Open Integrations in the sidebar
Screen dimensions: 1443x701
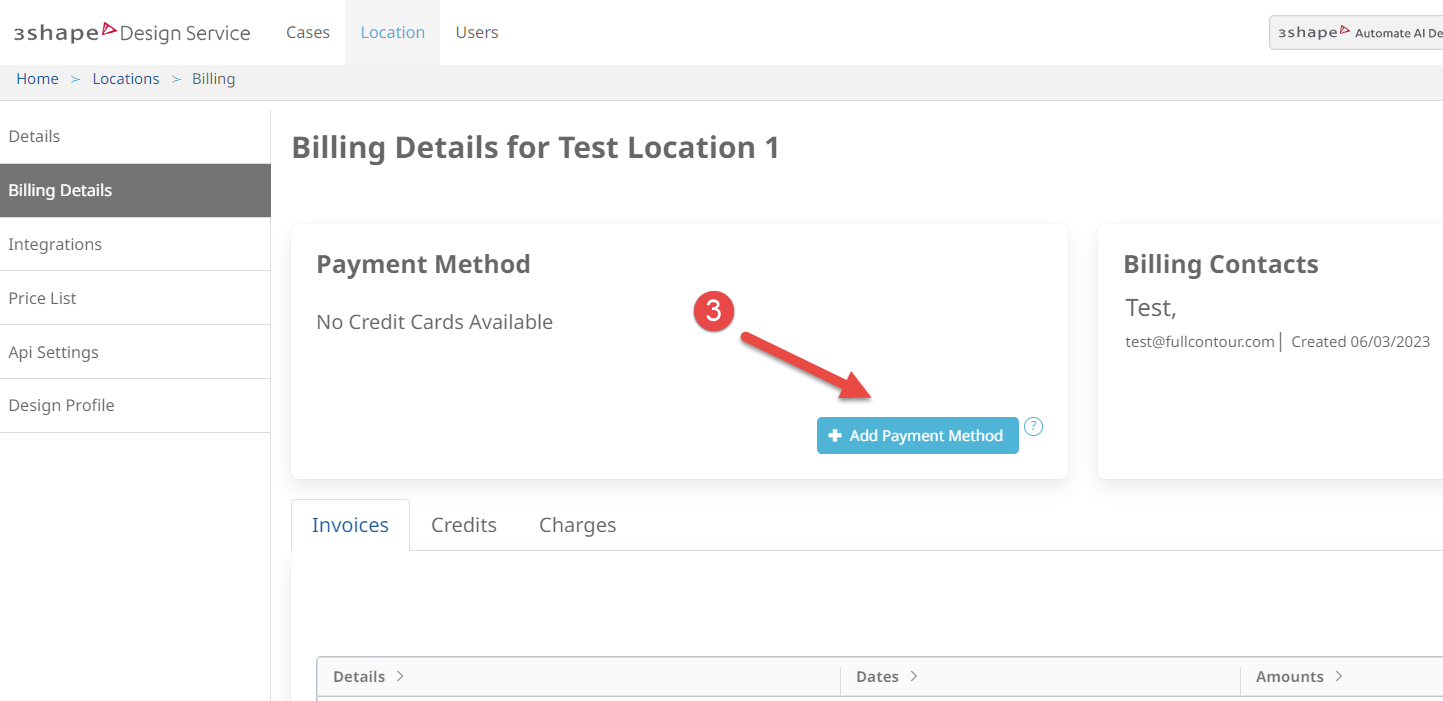(x=135, y=244)
